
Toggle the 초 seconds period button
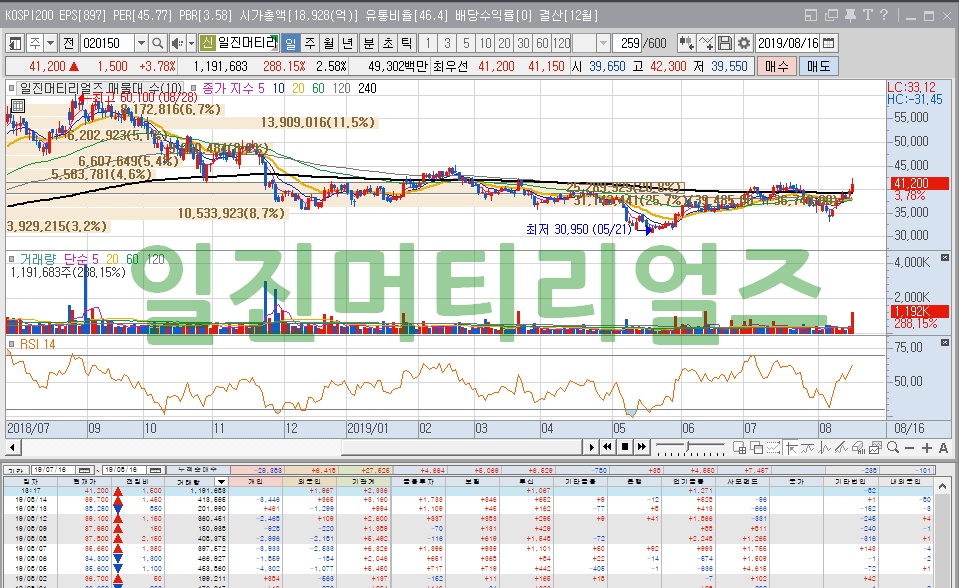pyautogui.click(x=388, y=43)
